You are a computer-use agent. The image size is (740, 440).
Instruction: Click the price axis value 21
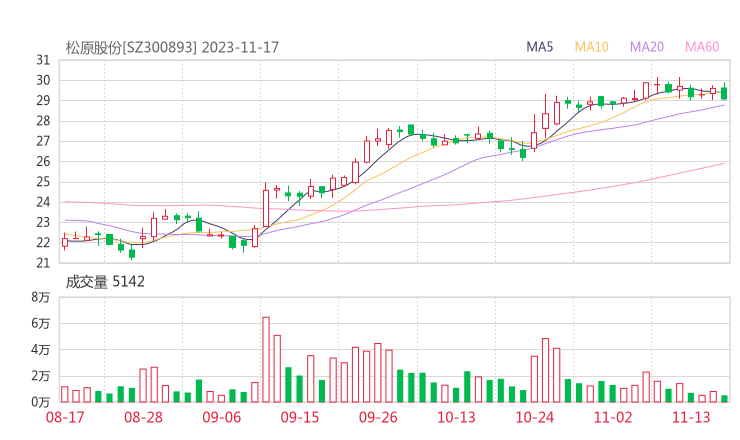click(x=43, y=263)
